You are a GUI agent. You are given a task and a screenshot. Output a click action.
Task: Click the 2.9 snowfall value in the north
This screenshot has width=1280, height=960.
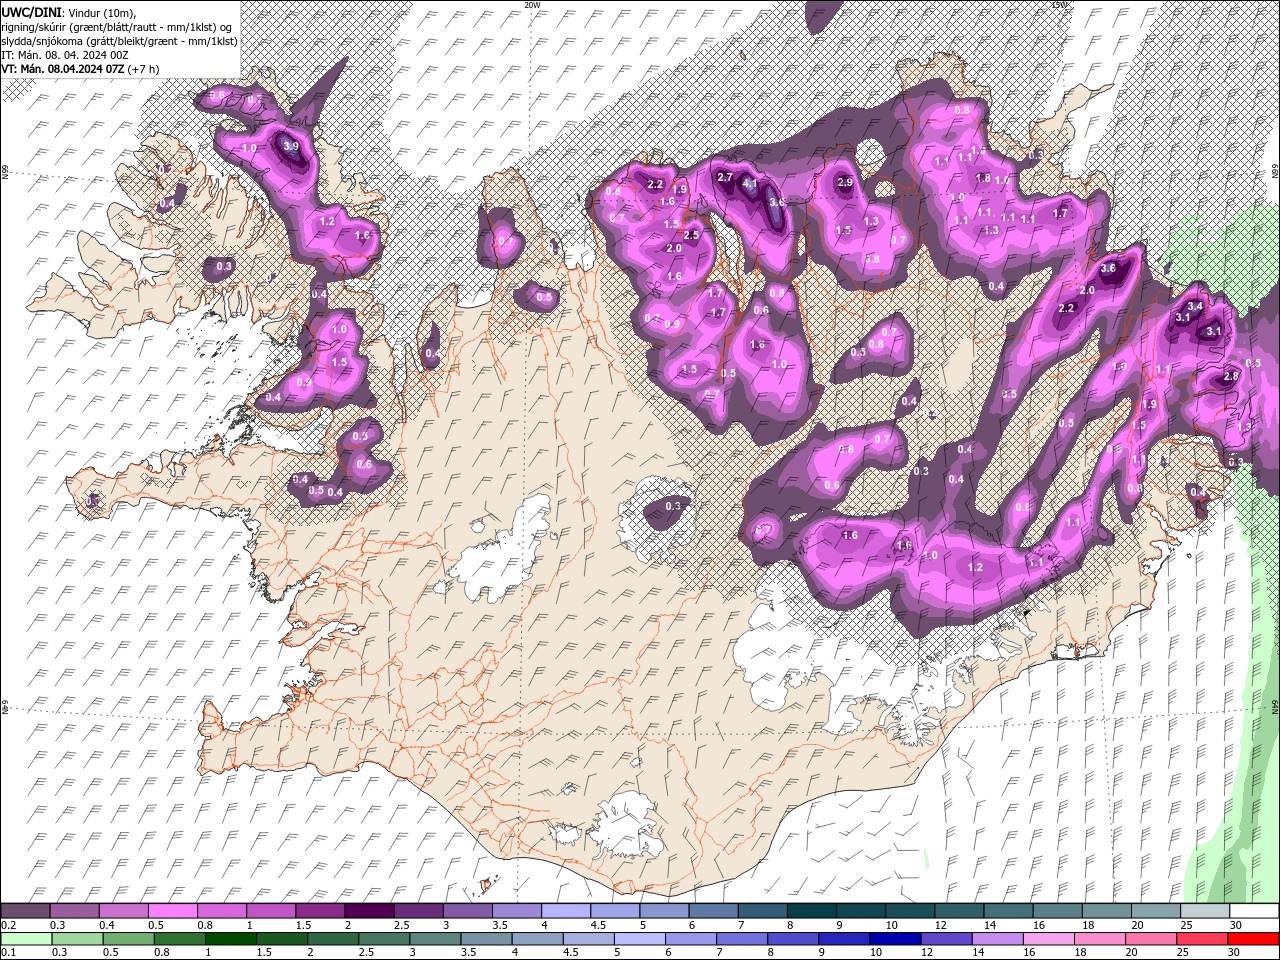845,183
